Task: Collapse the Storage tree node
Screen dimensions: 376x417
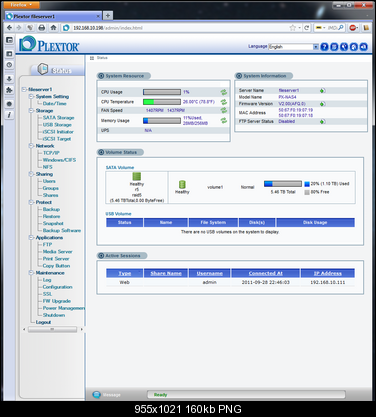Action: (31, 110)
